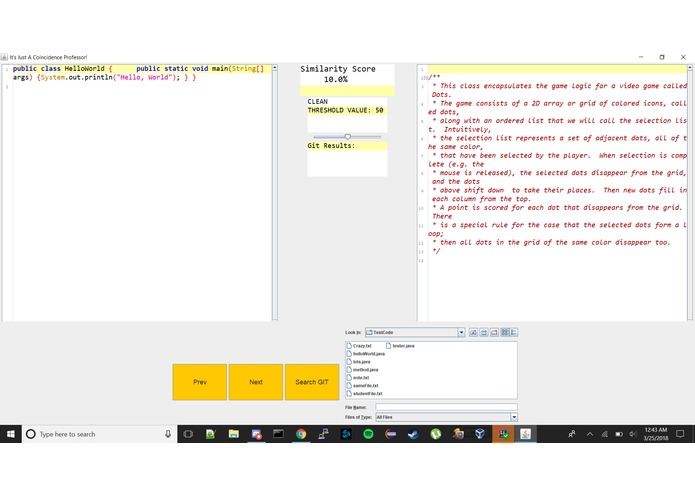The image size is (695, 494).
Task: Switch file chooser to Details view
Action: coord(514,332)
